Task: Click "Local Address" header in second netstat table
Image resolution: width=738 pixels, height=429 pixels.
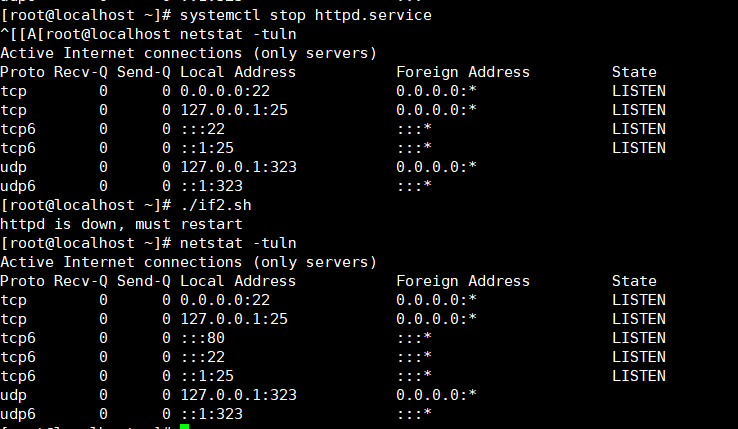Action: click(x=238, y=281)
